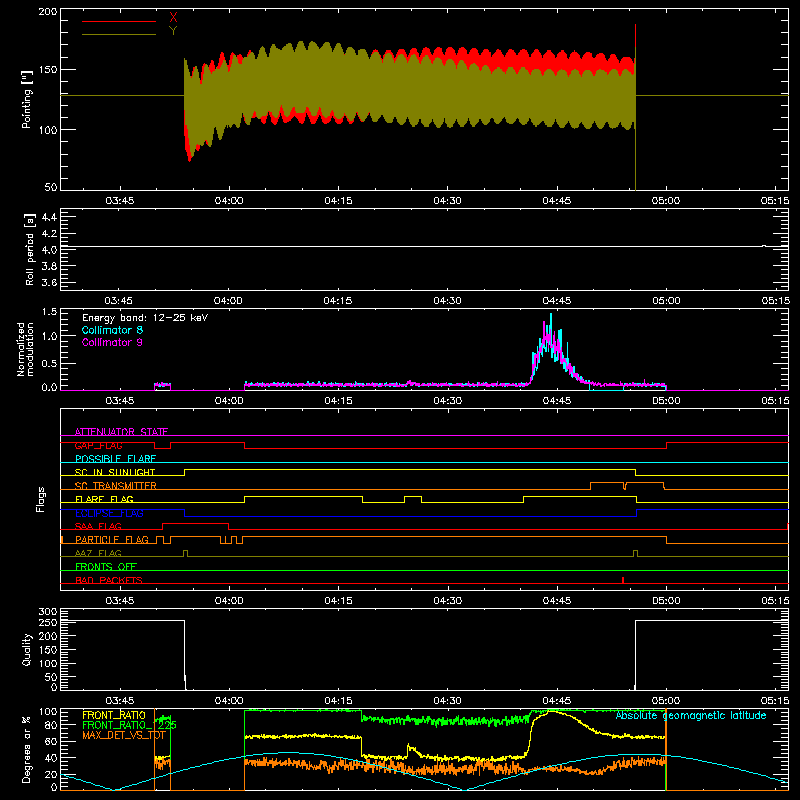Click the '04:30' label under the modulation plot

[x=447, y=401]
